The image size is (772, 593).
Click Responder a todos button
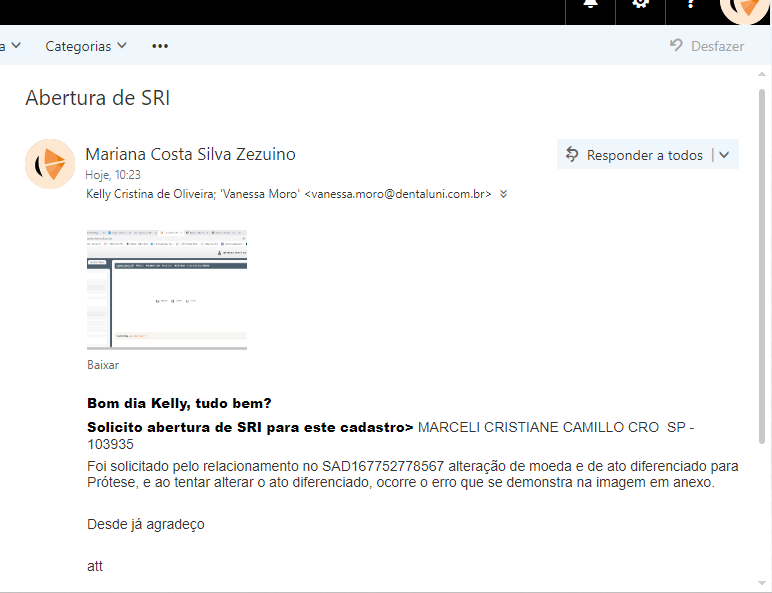(635, 155)
